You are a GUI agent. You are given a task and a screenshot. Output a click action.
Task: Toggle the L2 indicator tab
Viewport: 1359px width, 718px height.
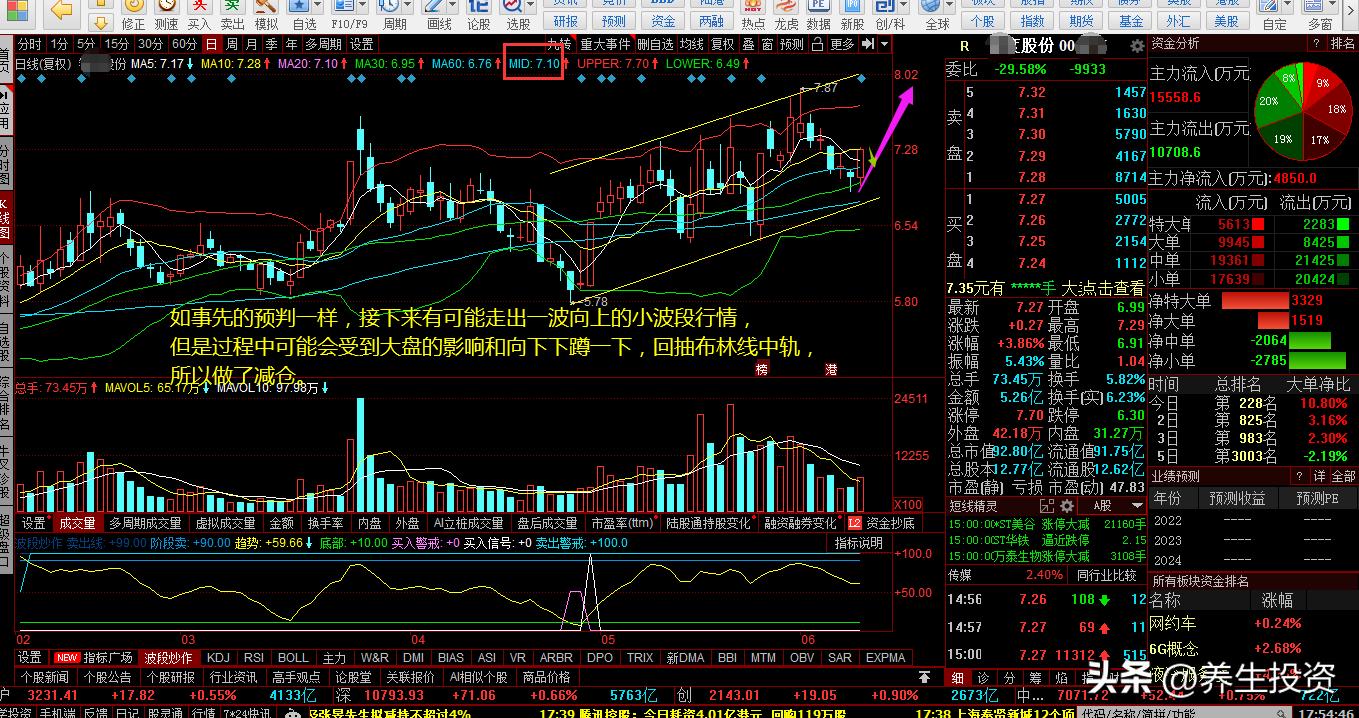point(854,522)
